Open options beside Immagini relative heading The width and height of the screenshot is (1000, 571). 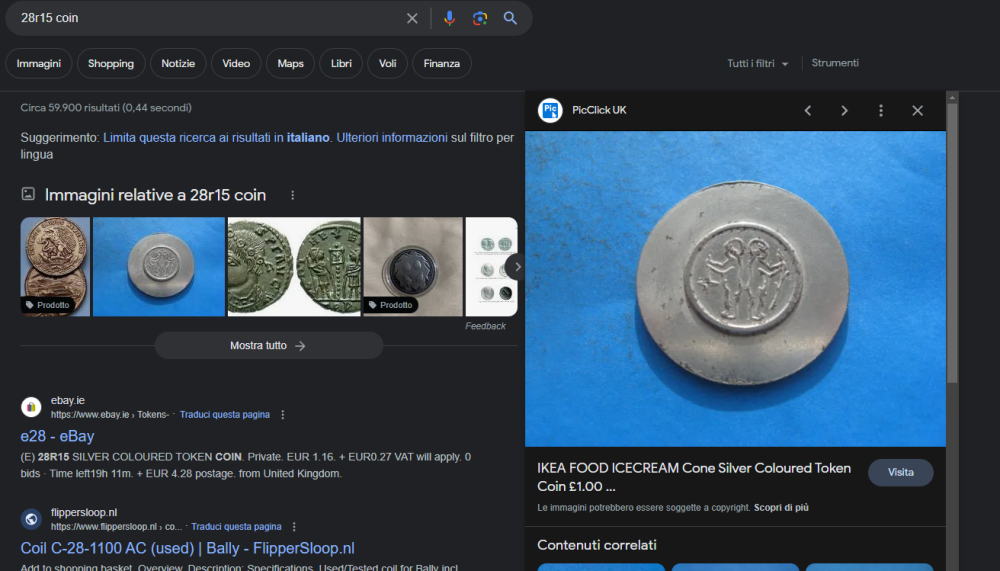click(x=292, y=195)
